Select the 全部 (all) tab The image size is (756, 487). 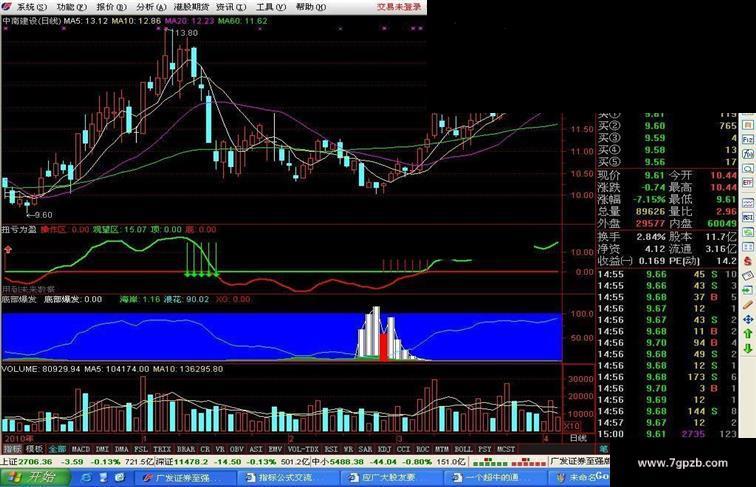pyautogui.click(x=57, y=449)
